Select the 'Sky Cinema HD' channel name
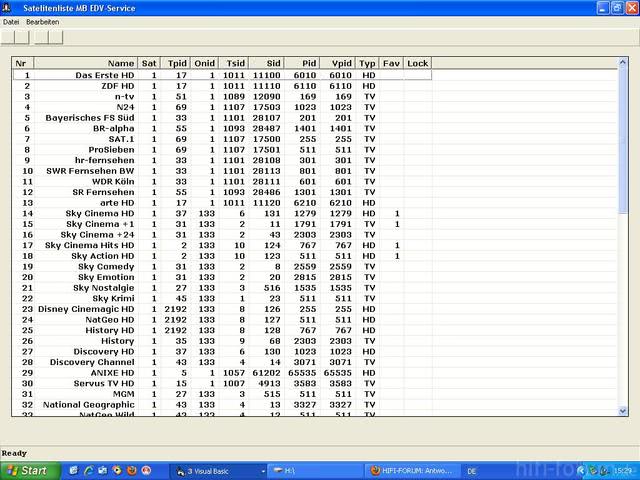 (x=100, y=213)
